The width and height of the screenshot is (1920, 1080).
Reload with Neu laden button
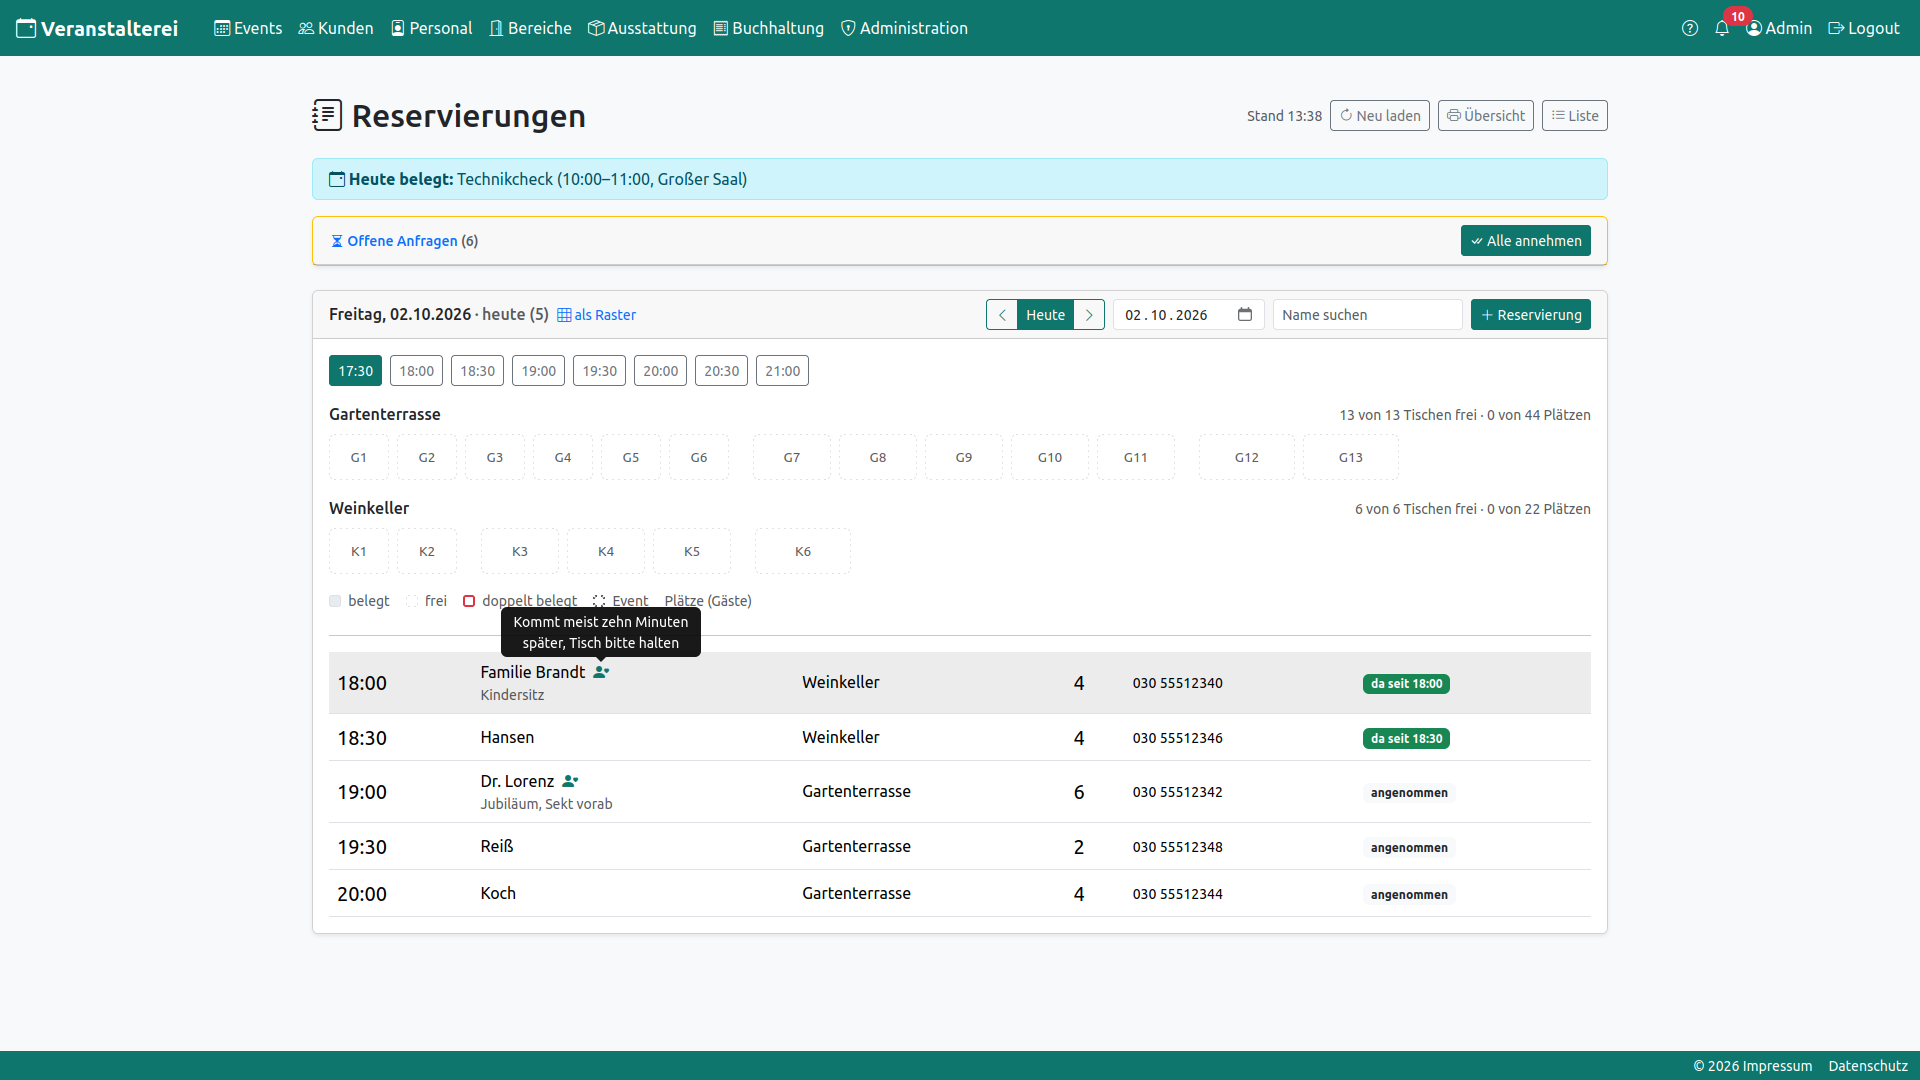pos(1380,115)
